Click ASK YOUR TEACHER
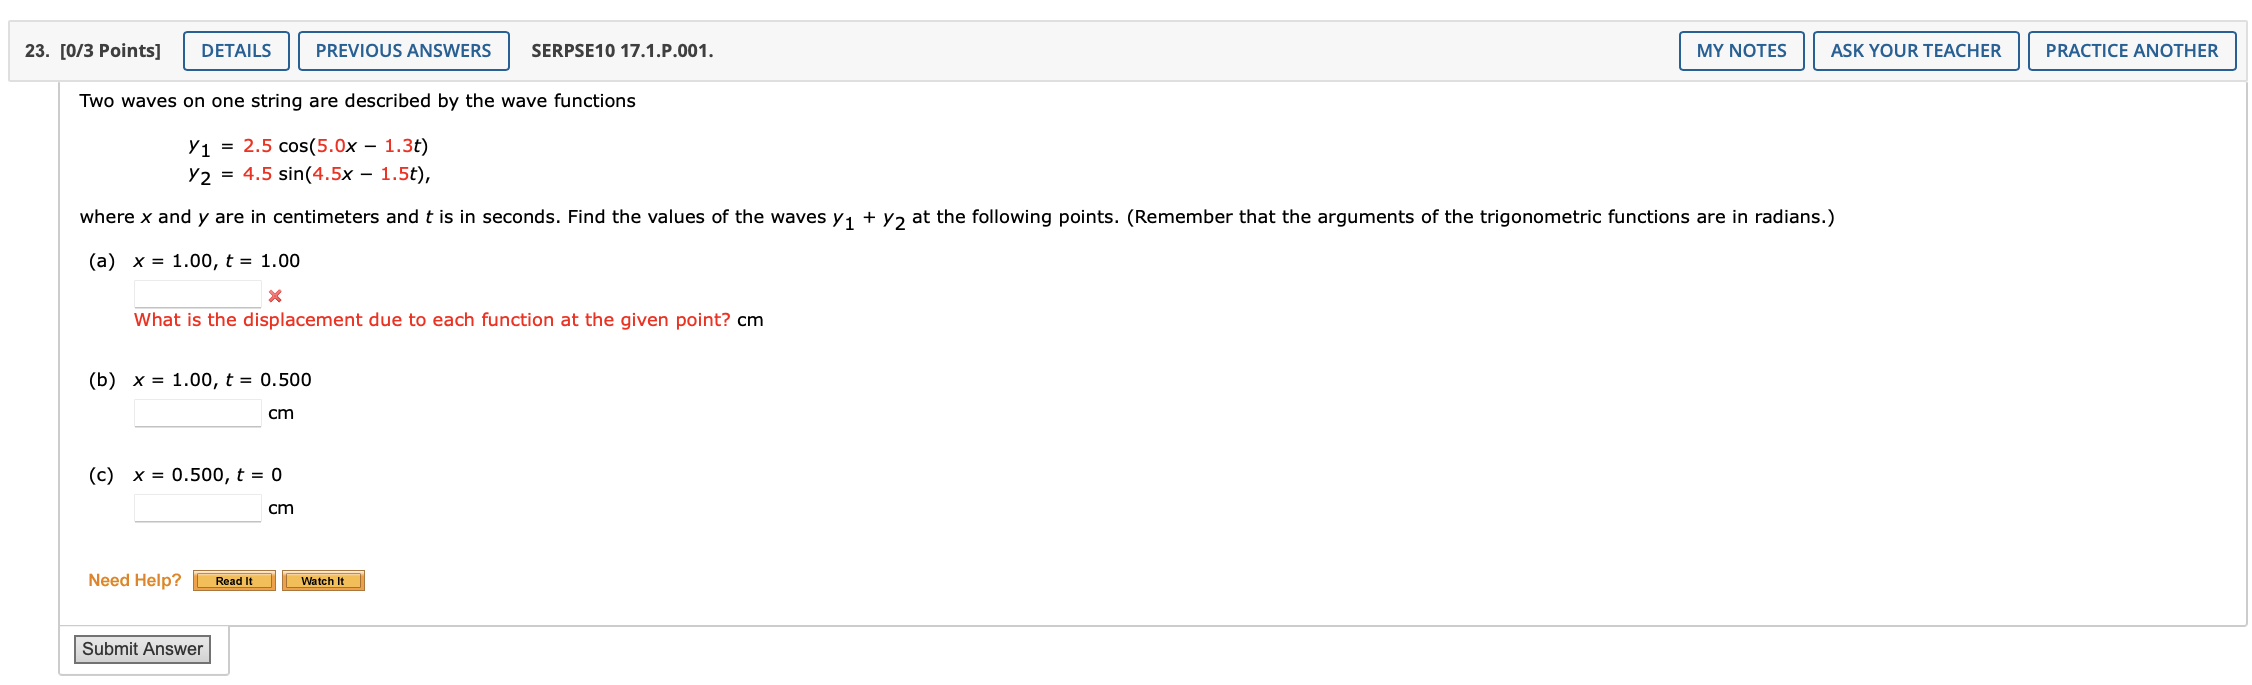The height and width of the screenshot is (685, 2252). 1916,50
